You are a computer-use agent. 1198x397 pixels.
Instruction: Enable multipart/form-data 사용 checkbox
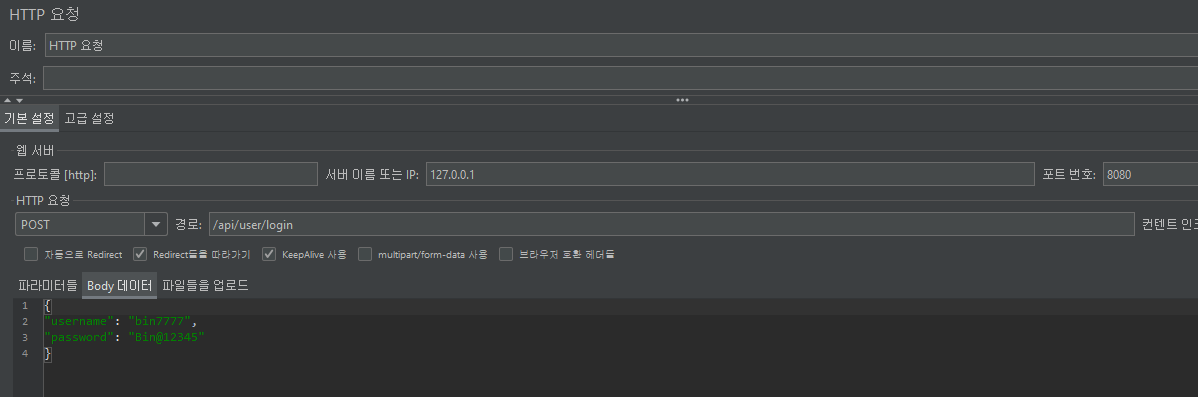pyautogui.click(x=365, y=254)
